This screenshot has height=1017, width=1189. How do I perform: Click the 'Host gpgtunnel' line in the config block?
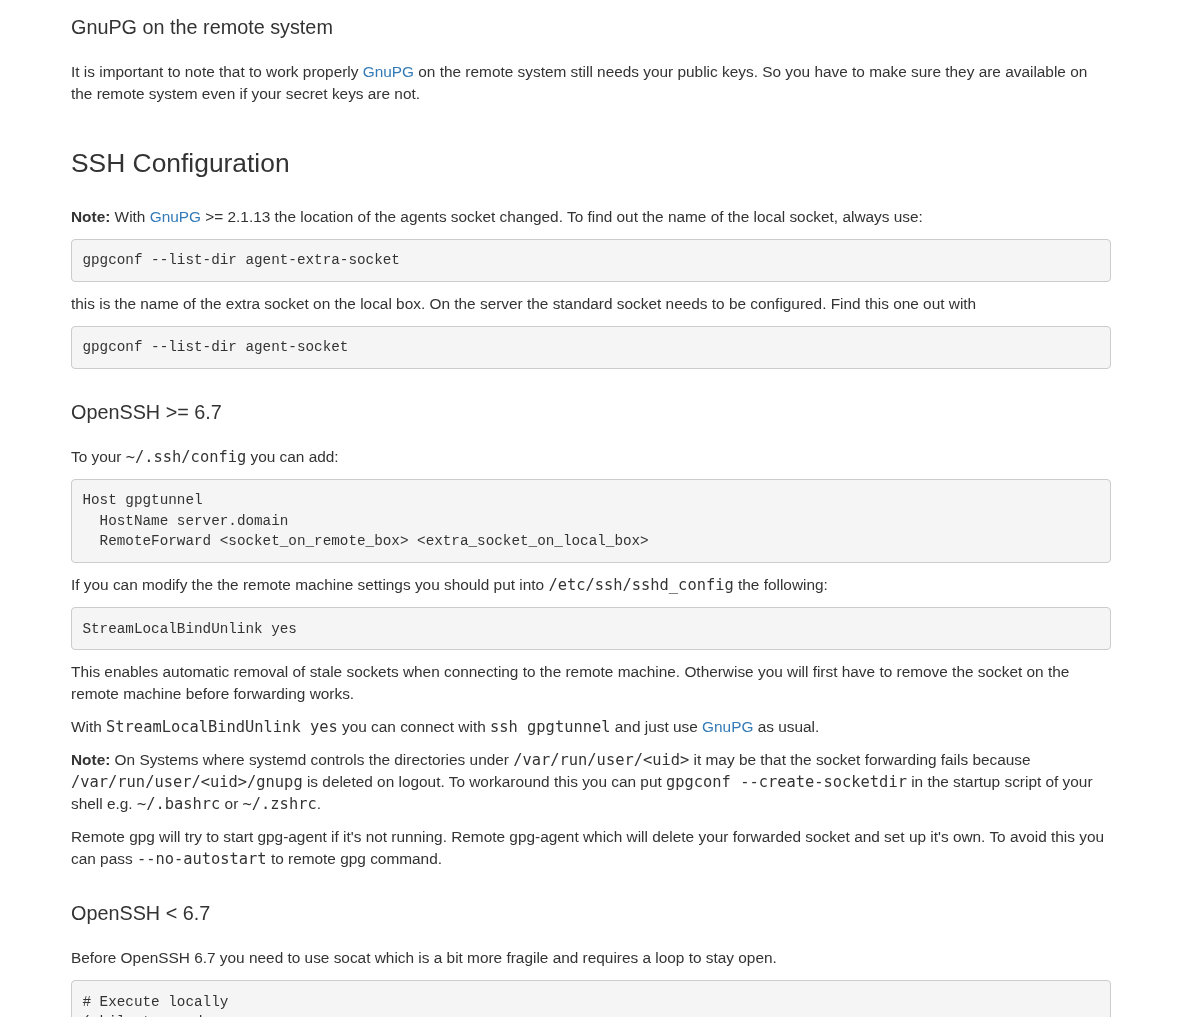pyautogui.click(x=142, y=500)
